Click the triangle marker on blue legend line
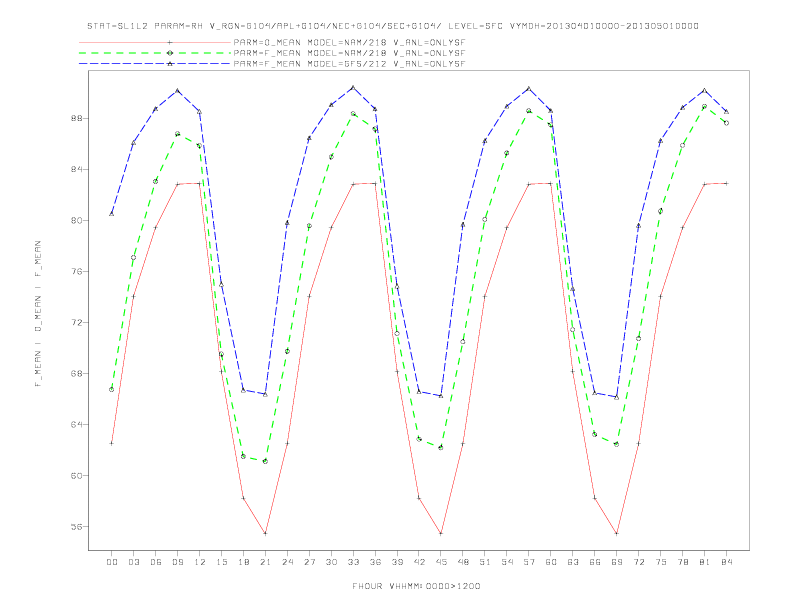This screenshot has width=792, height=612. [x=170, y=64]
